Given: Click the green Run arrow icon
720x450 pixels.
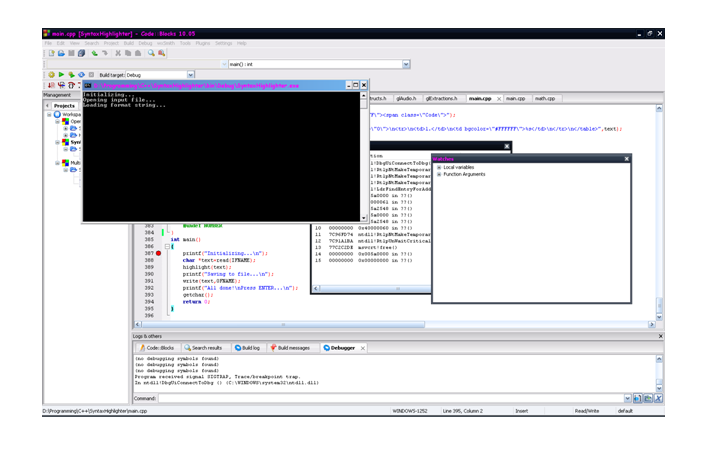Looking at the screenshot, I should 61,74.
